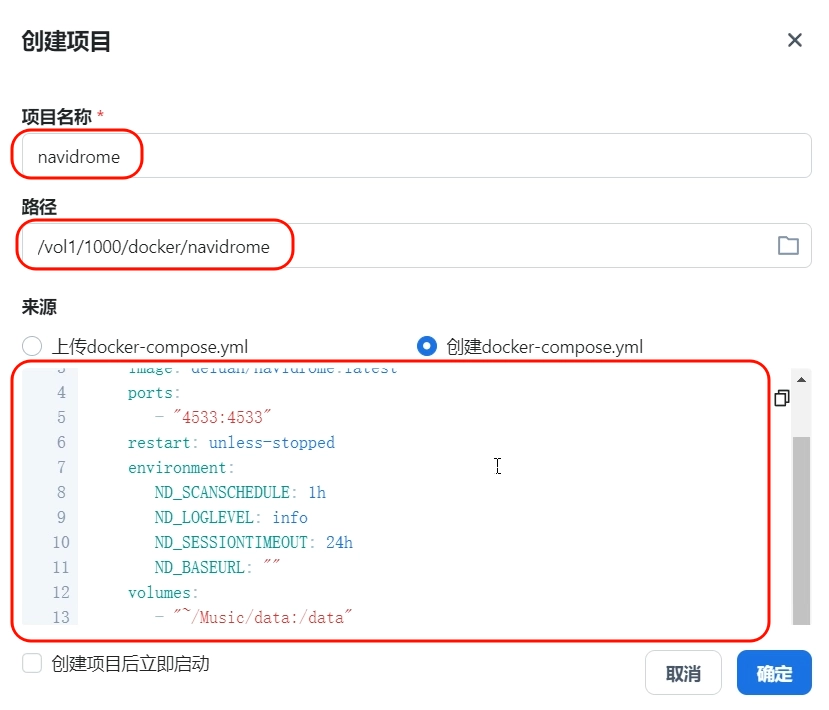Click the code editor scrollbar thumb
The height and width of the screenshot is (710, 829).
pyautogui.click(x=801, y=530)
